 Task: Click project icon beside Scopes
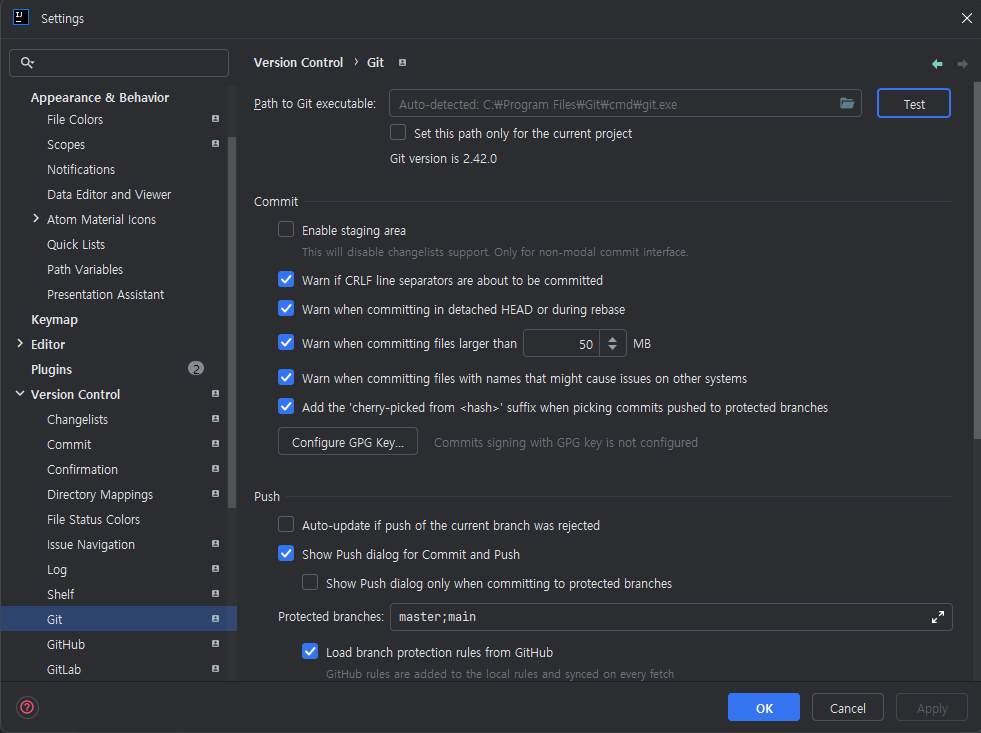tap(215, 144)
